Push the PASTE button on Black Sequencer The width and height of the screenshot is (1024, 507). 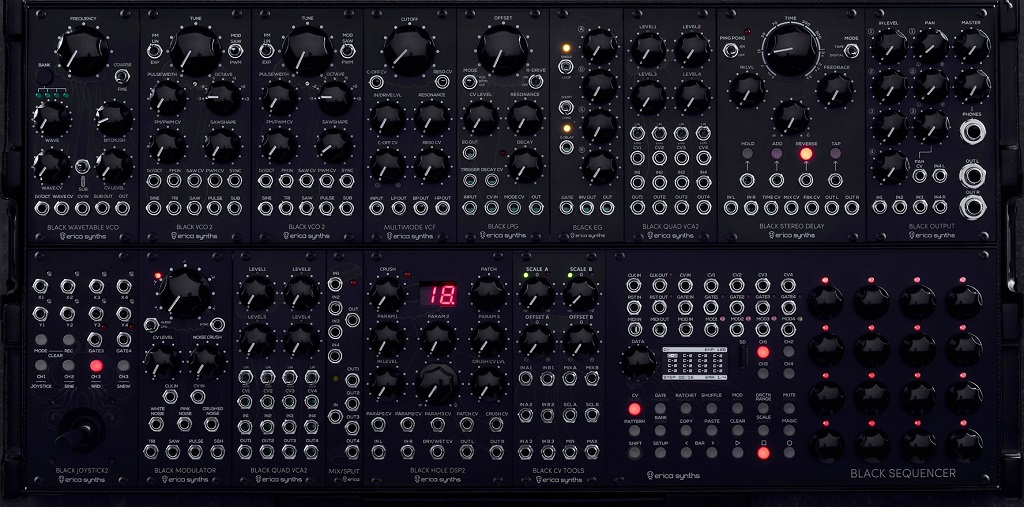[712, 431]
